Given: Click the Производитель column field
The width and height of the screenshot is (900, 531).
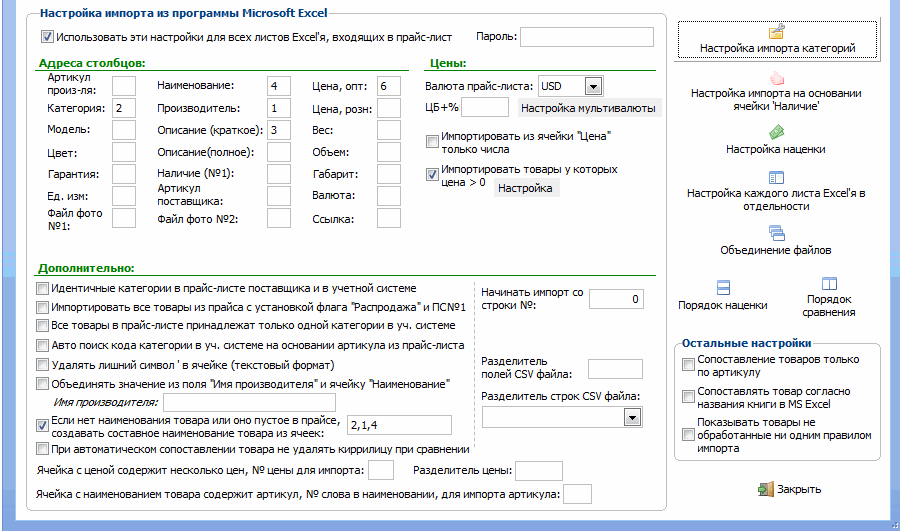Looking at the screenshot, I should pyautogui.click(x=279, y=108).
